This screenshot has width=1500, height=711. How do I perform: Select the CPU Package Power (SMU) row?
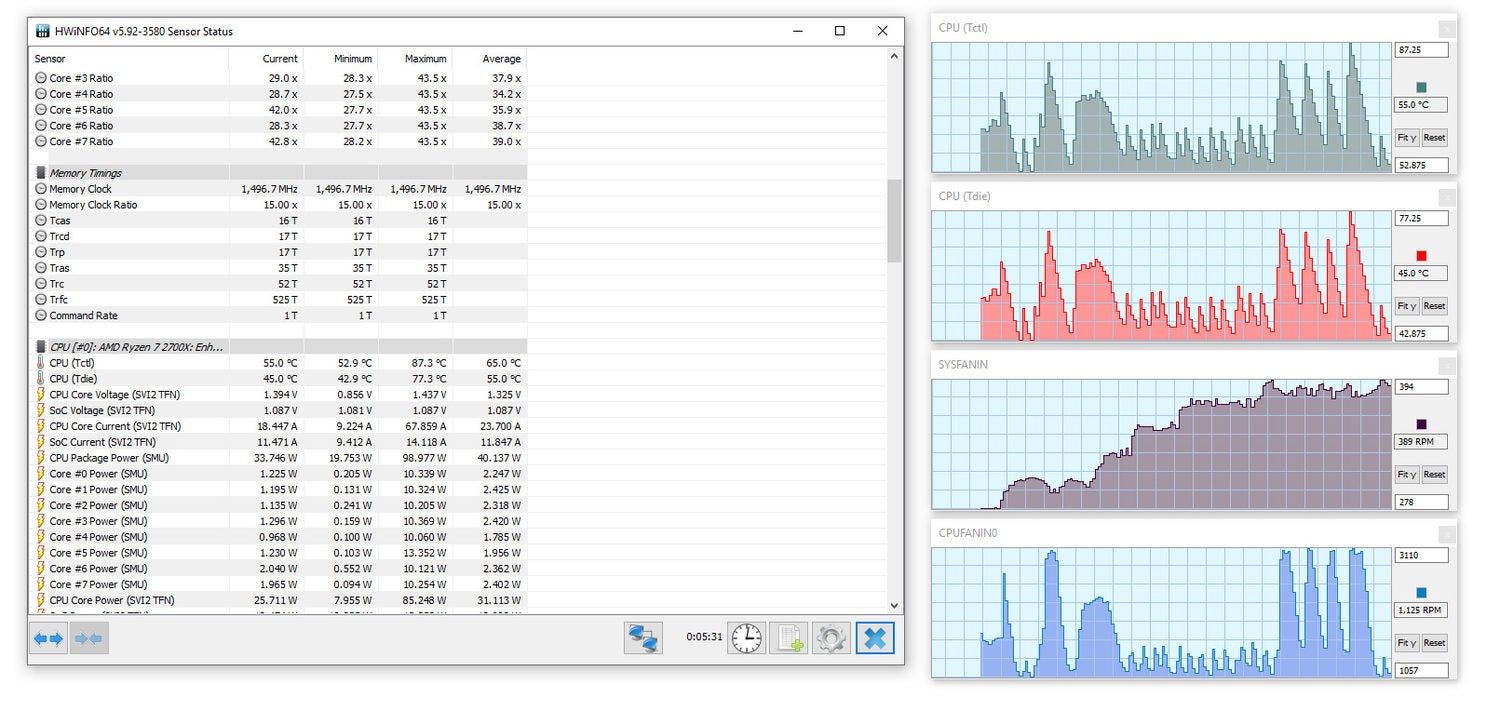coord(130,458)
